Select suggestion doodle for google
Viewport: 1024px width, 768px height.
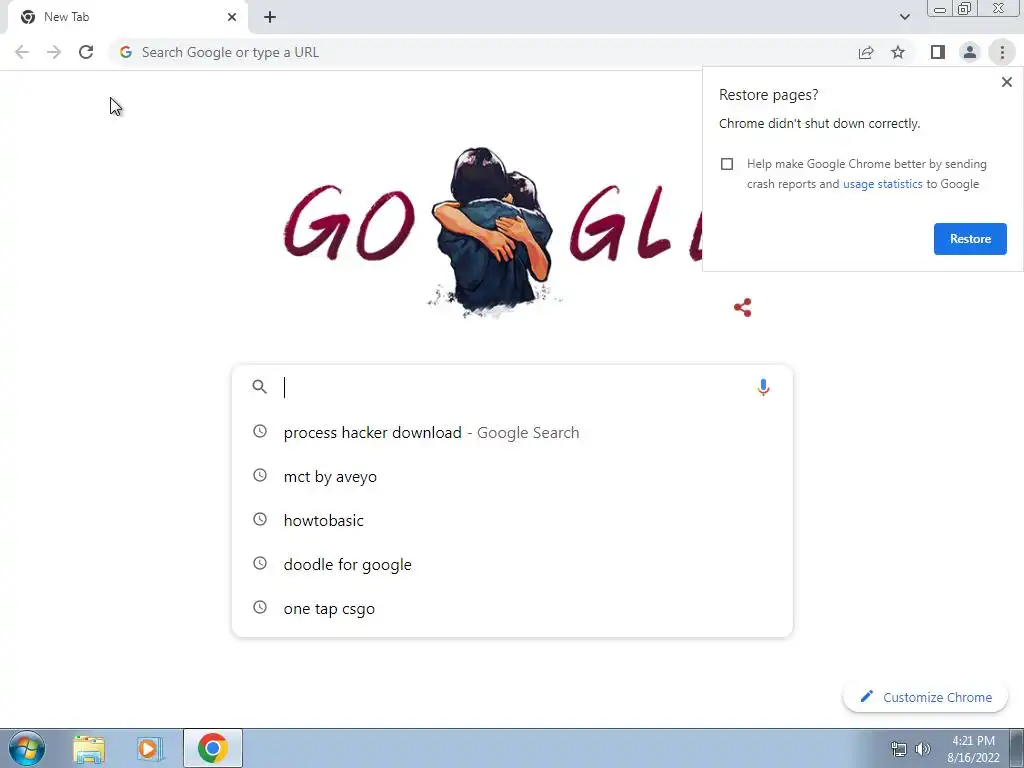coord(513,564)
